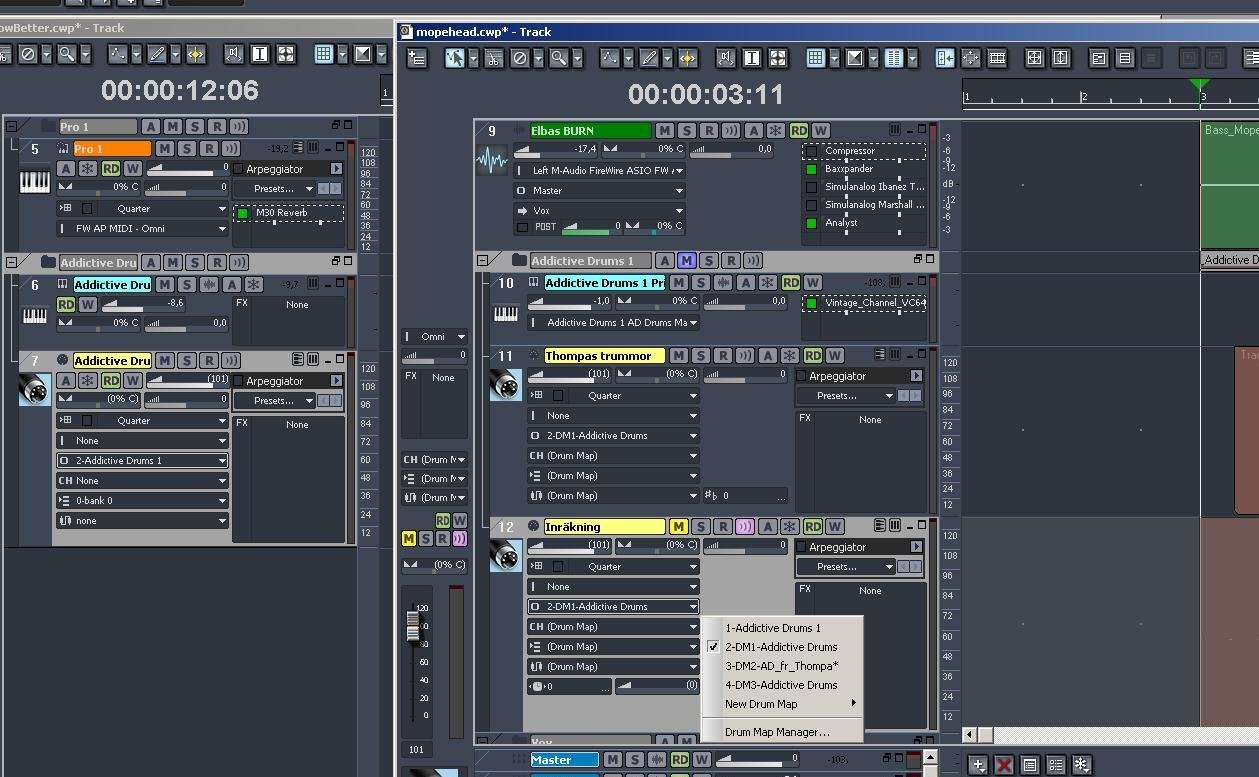Arm the Elbas BURN track for recording
The height and width of the screenshot is (777, 1259).
pos(709,130)
